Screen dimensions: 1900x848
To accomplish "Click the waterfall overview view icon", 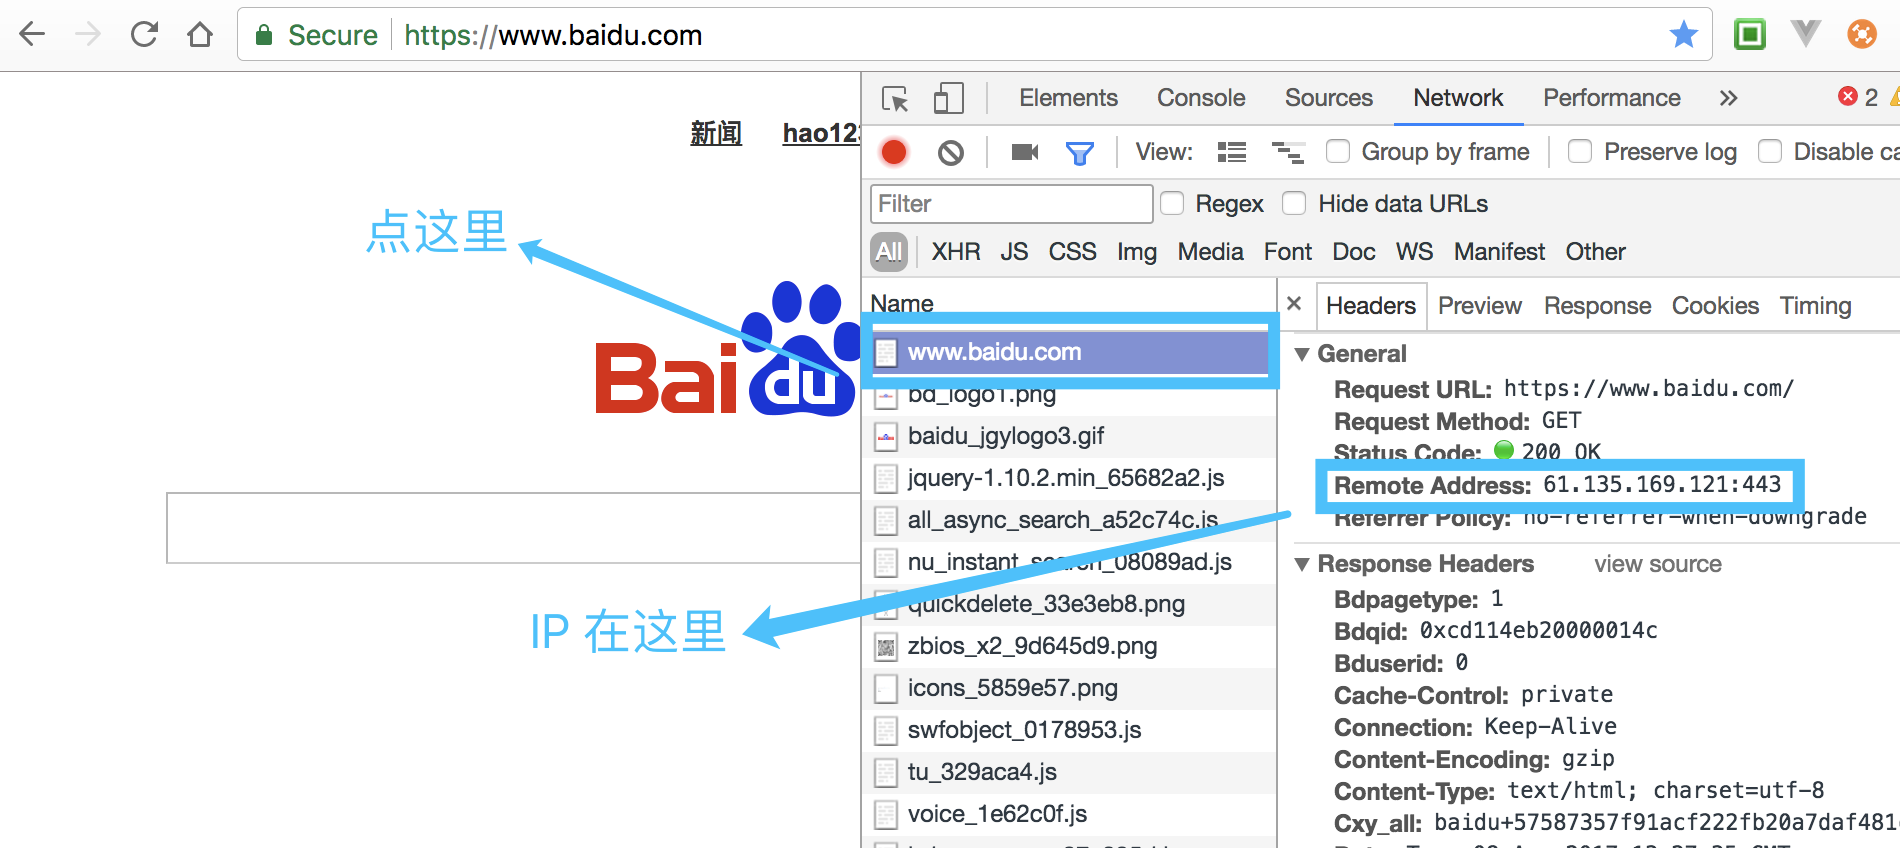I will (1288, 152).
